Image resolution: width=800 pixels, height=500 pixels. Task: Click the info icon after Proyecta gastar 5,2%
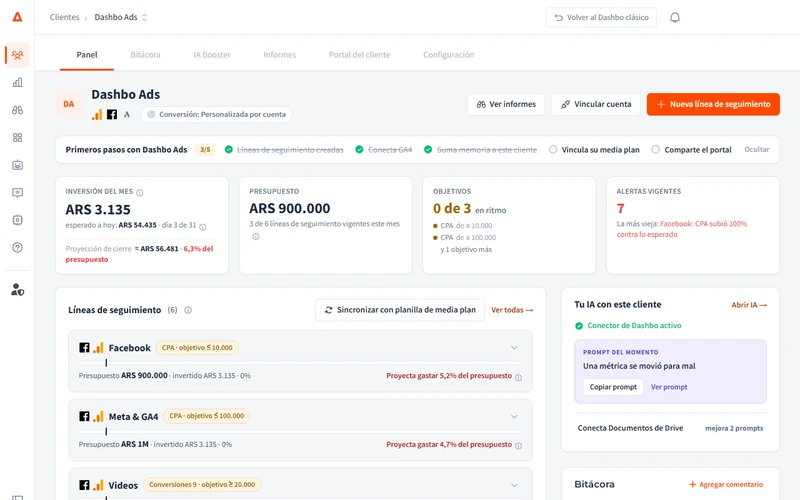click(518, 378)
